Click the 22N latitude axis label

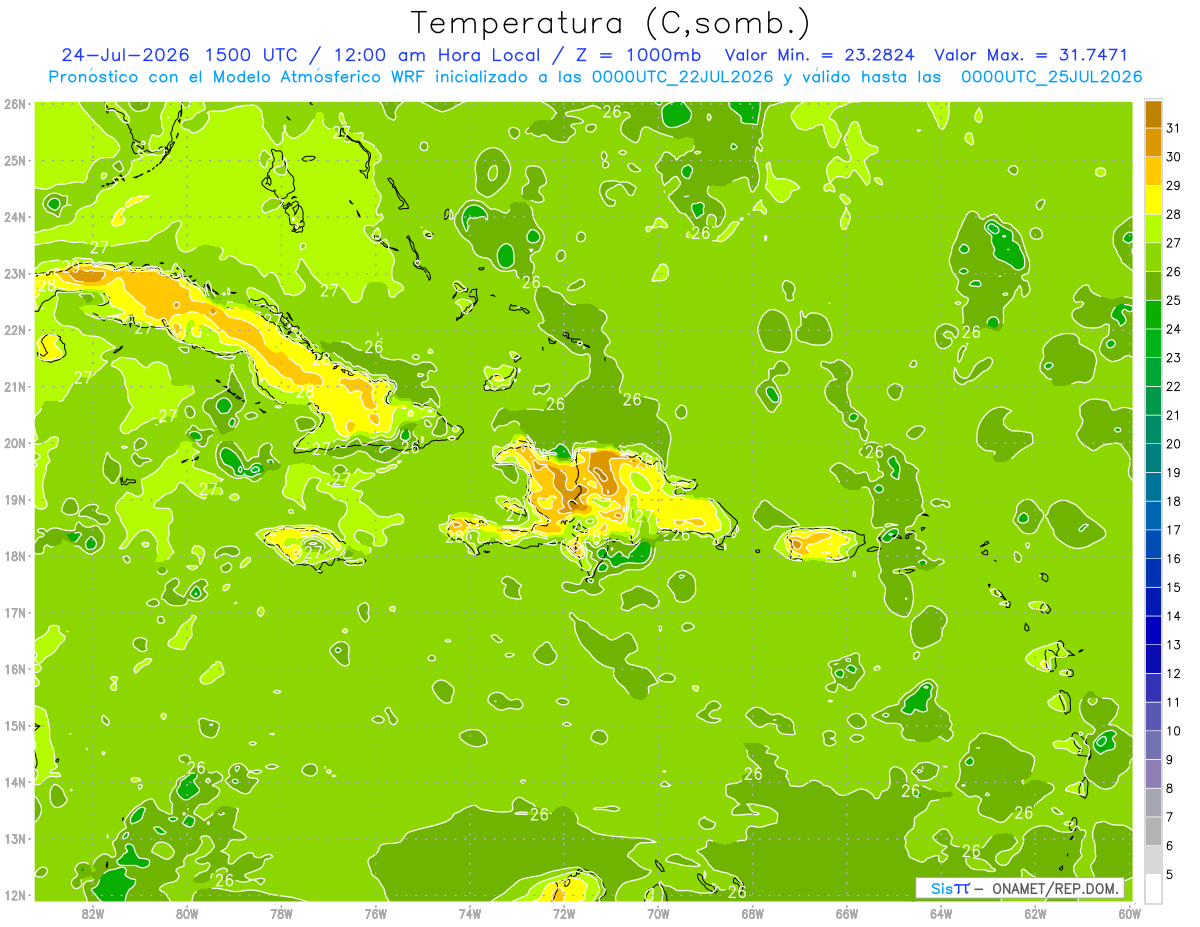click(x=15, y=330)
